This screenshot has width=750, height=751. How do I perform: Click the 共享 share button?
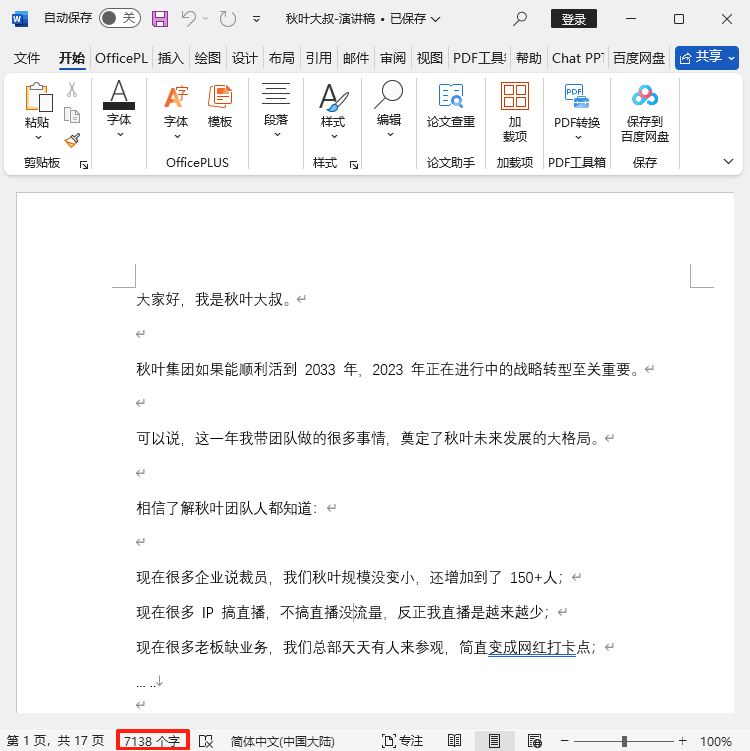(707, 58)
